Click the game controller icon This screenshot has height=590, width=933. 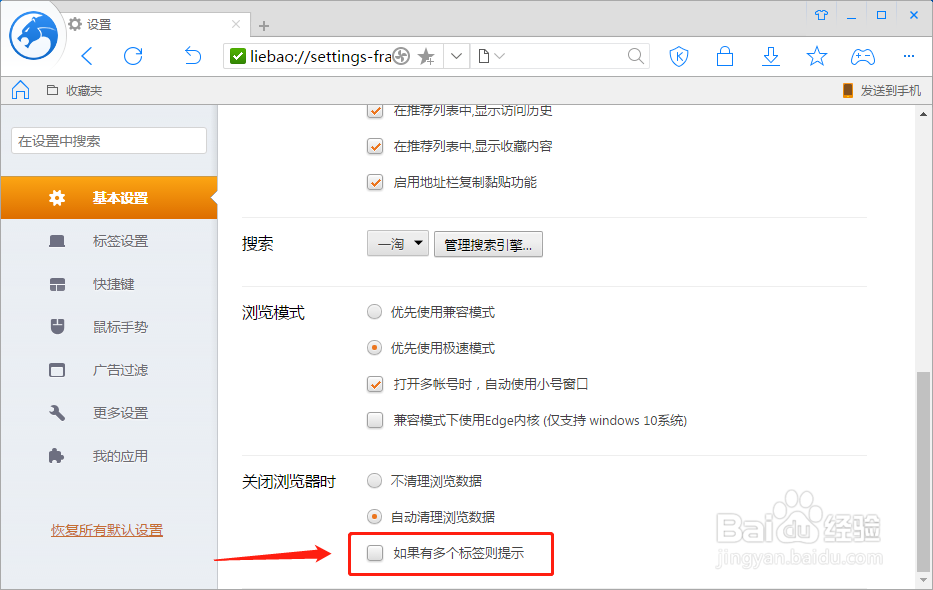pyautogui.click(x=863, y=57)
